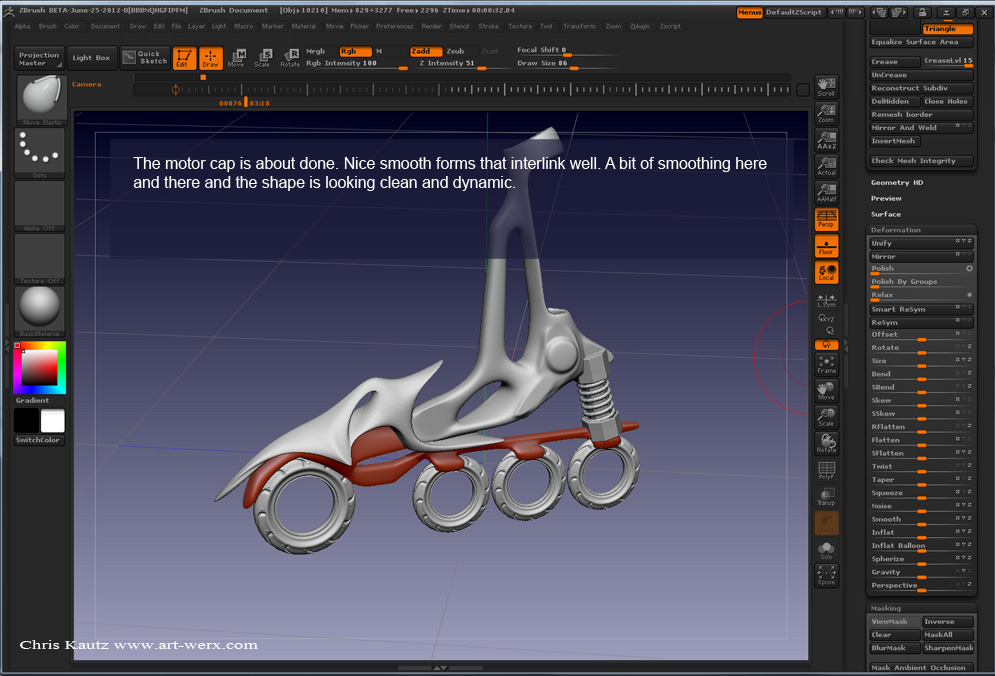Open the Document menu

(105, 27)
